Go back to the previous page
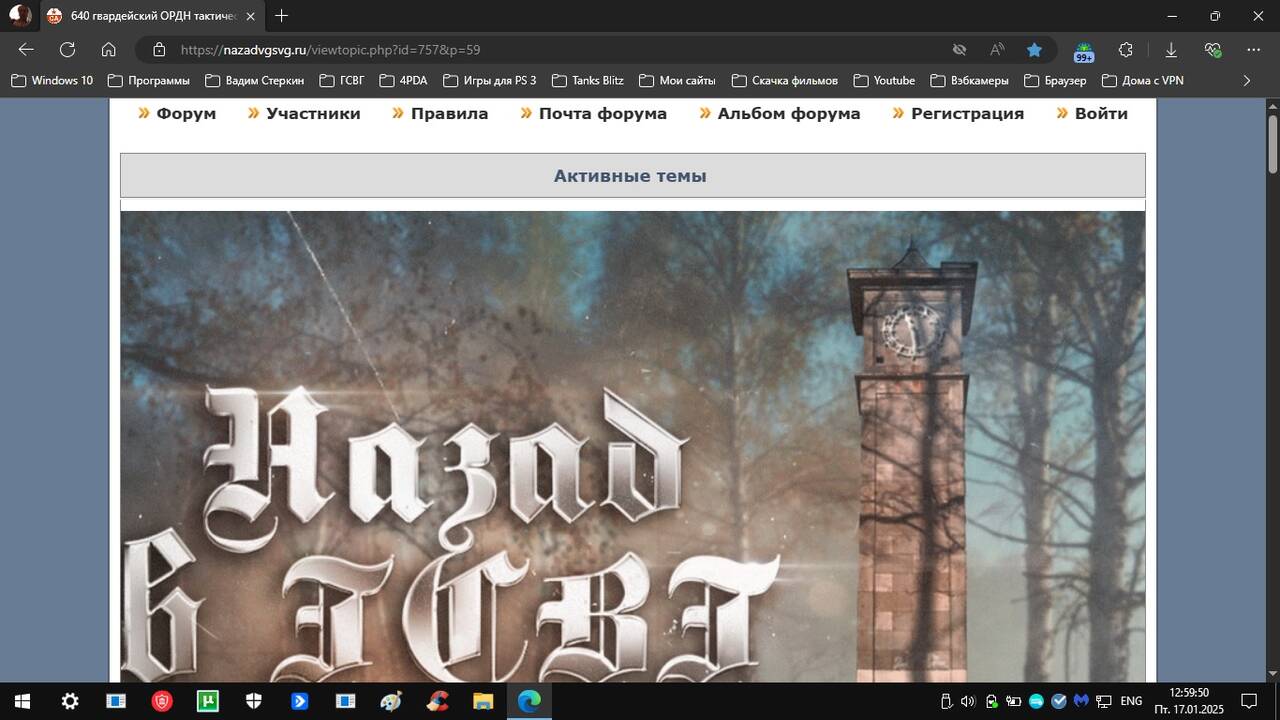The height and width of the screenshot is (720, 1280). [x=26, y=50]
